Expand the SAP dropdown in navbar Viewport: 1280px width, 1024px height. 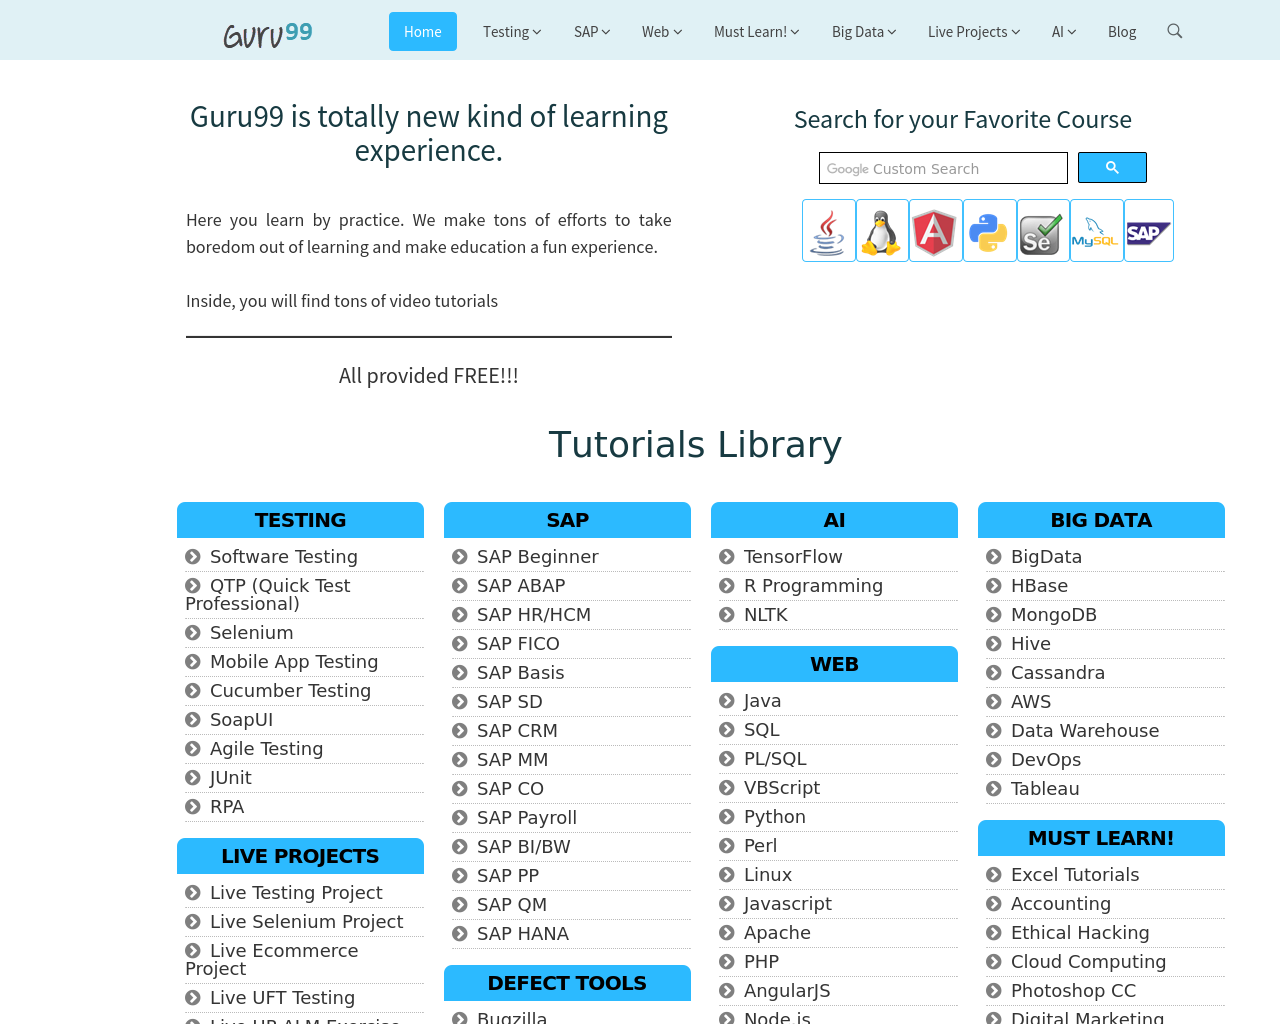click(592, 32)
